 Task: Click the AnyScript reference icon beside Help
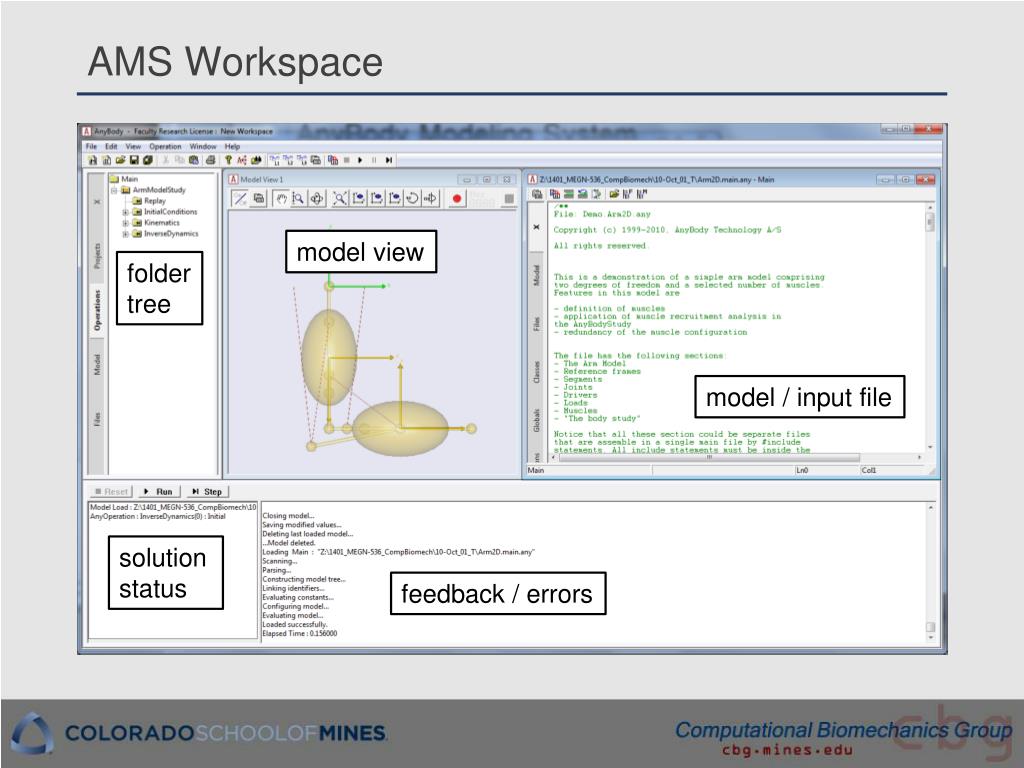242,160
